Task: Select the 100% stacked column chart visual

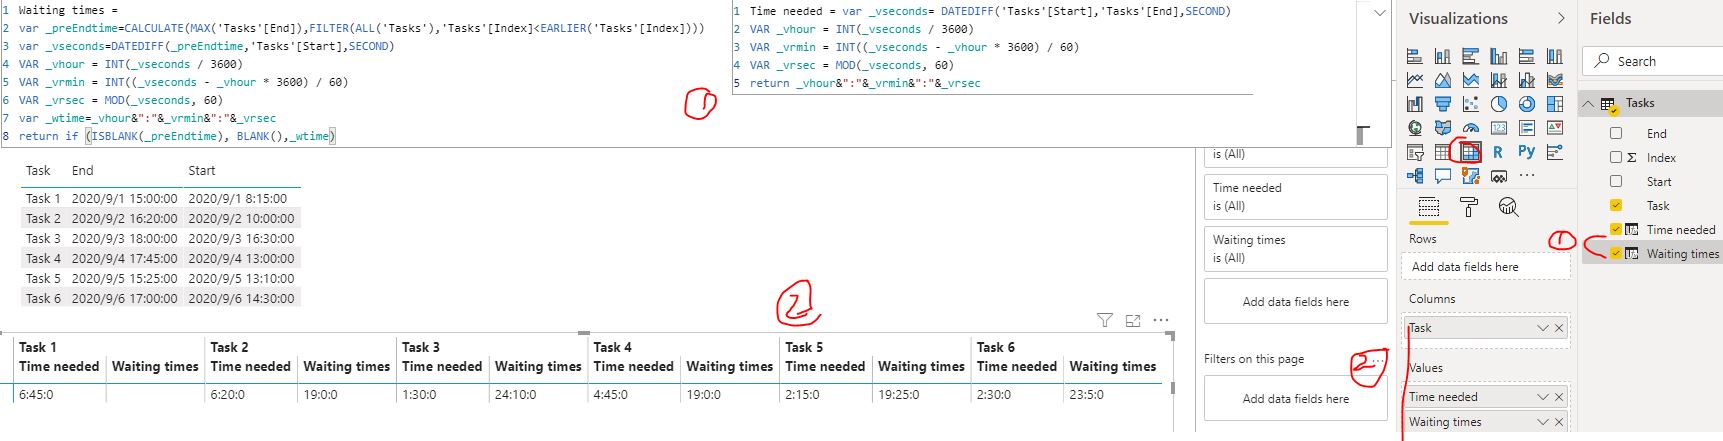Action: pos(1555,56)
